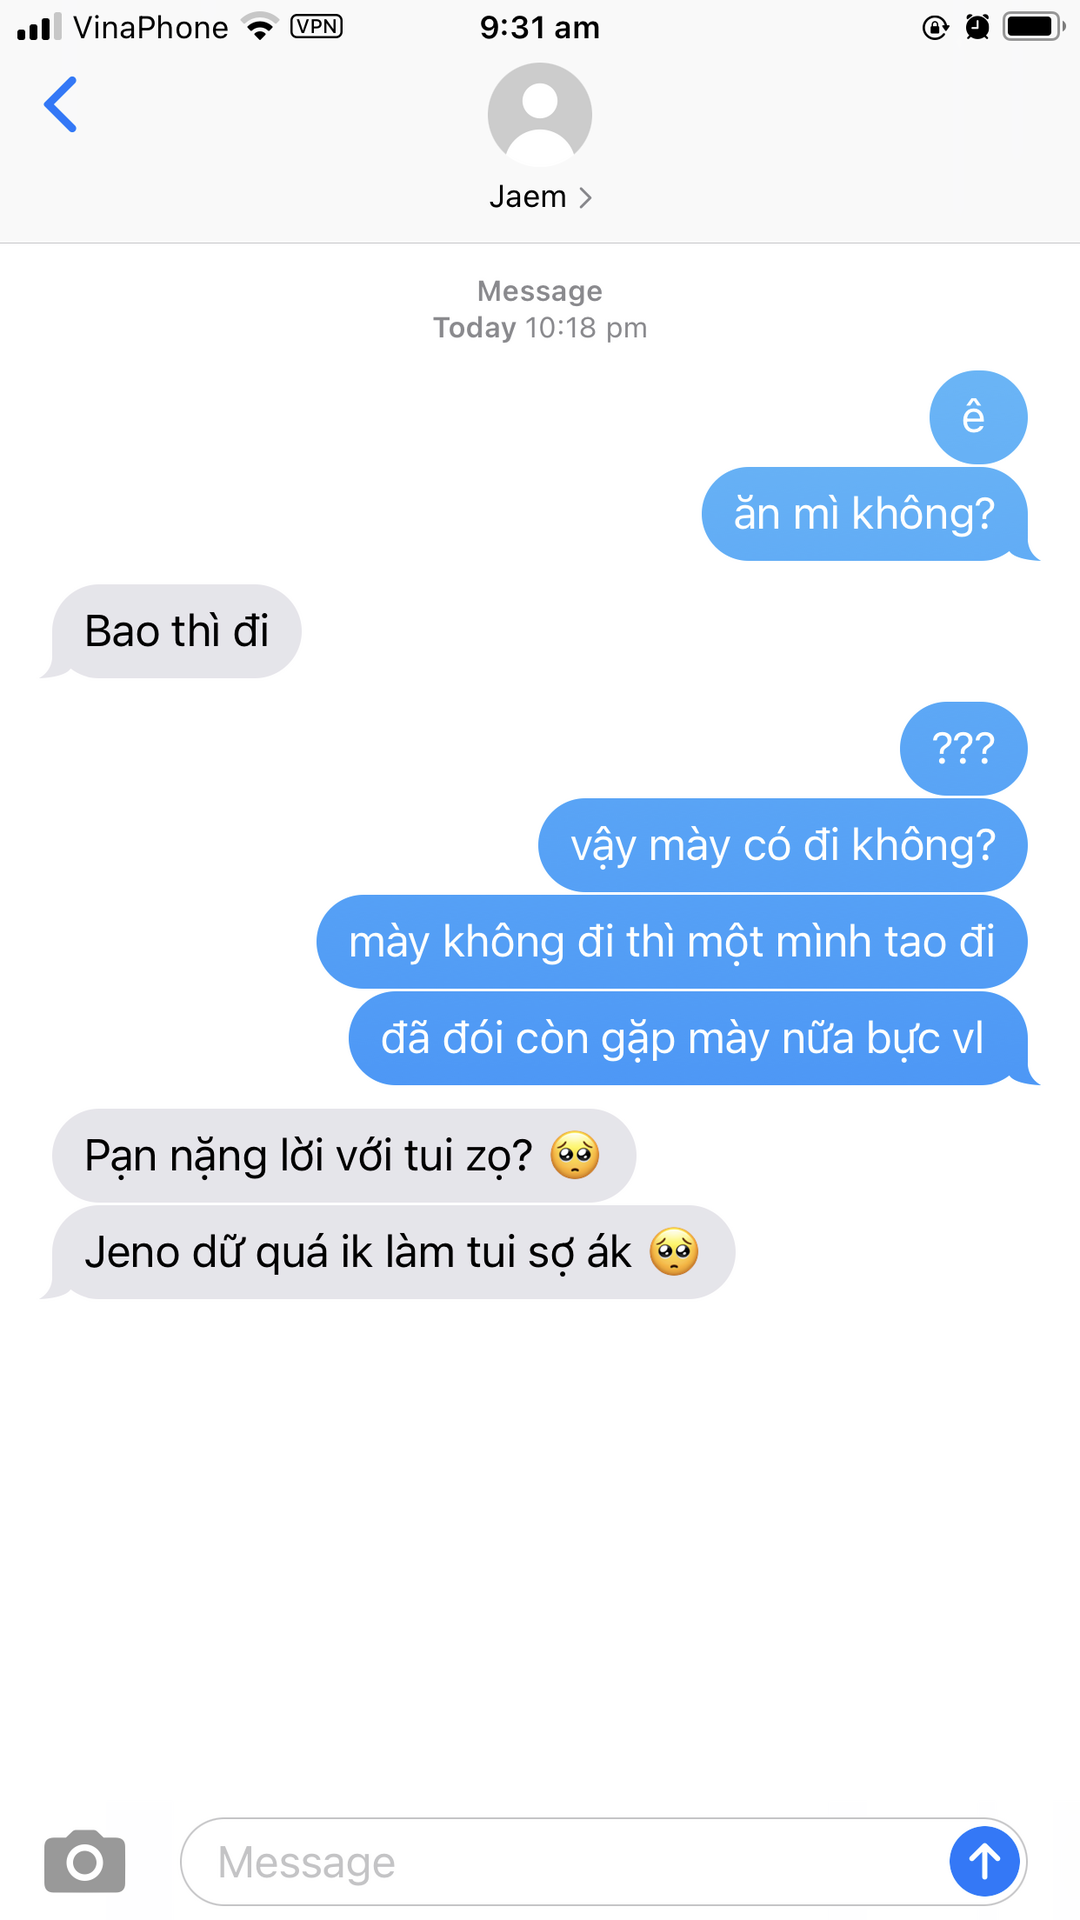The image size is (1080, 1920).
Task: Tap the blue send arrow button
Action: click(x=984, y=1861)
